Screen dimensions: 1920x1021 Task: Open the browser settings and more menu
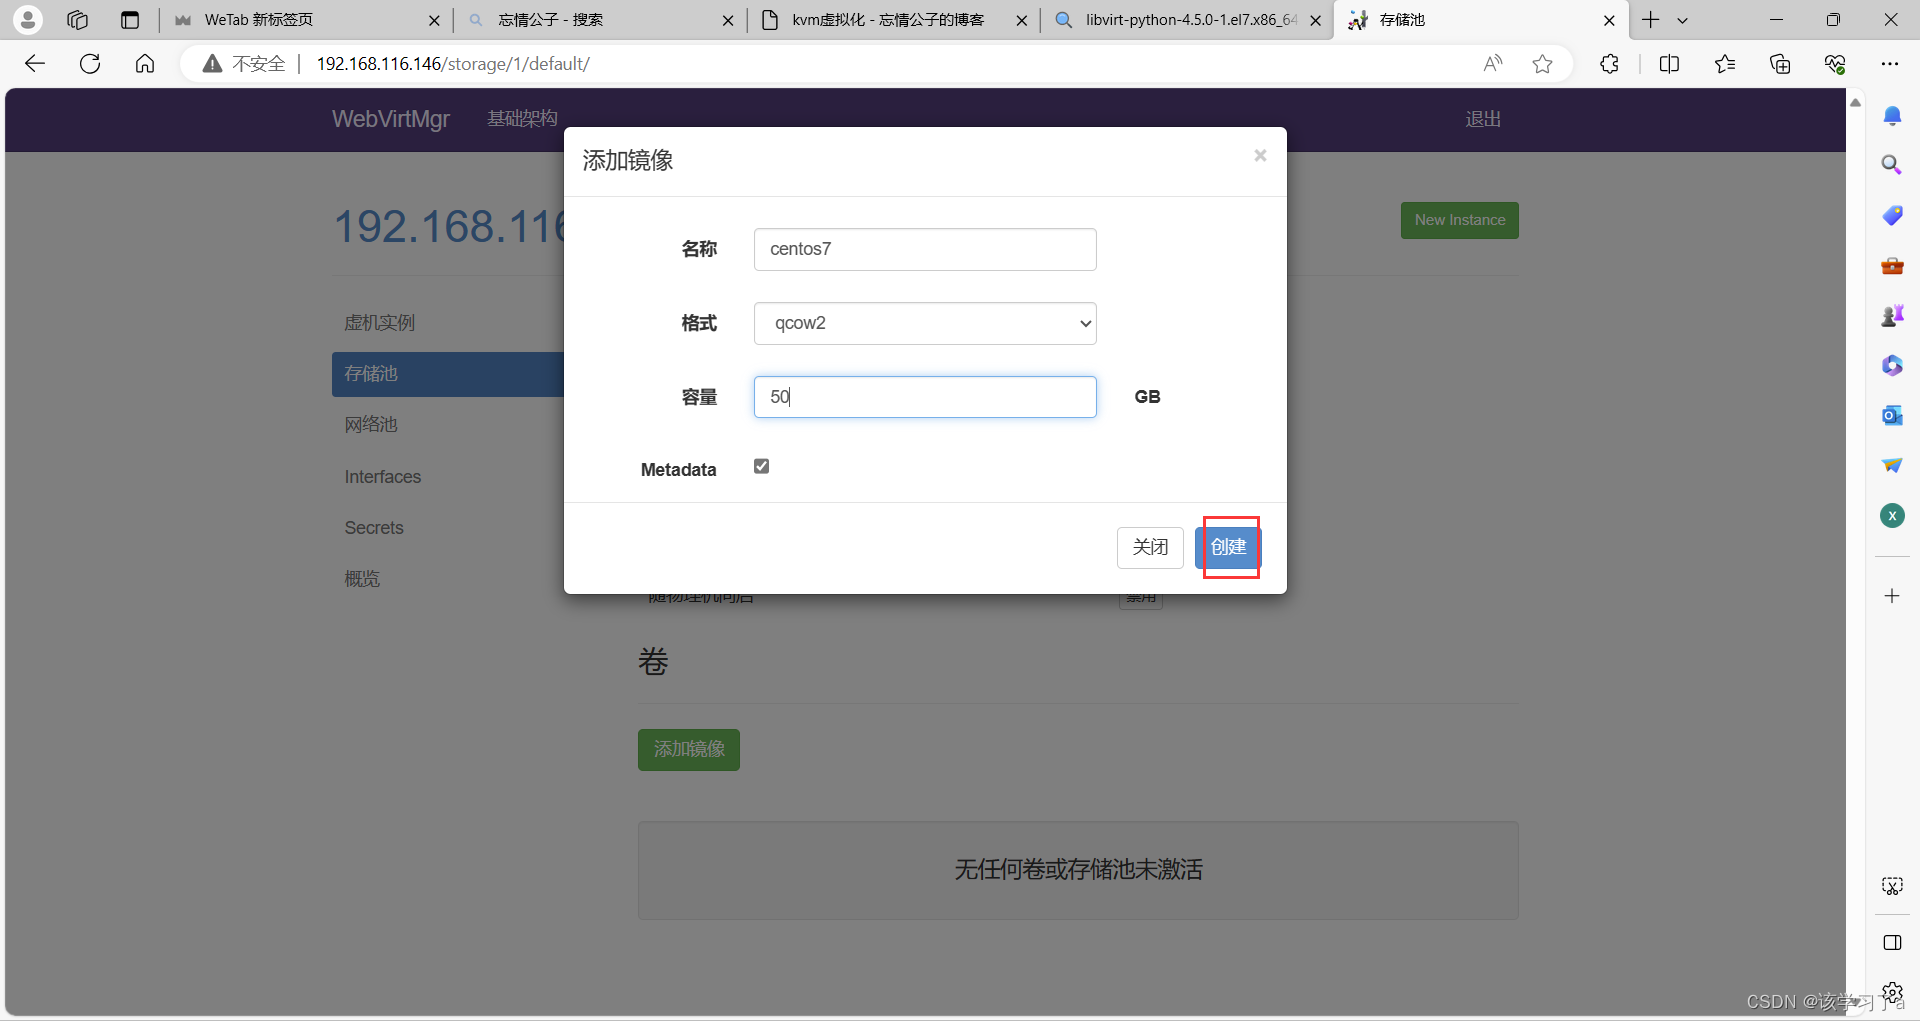[1889, 64]
